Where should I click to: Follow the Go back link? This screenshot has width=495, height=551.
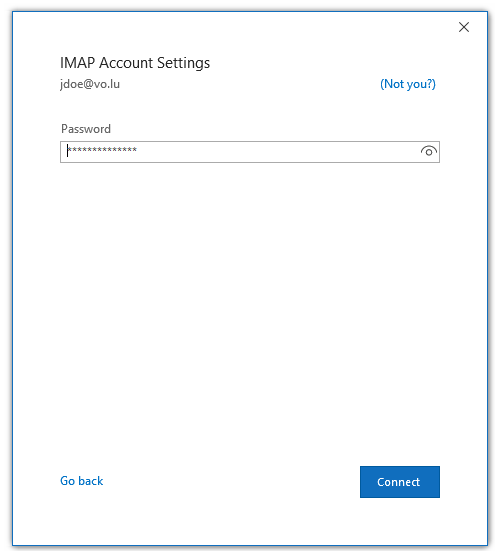tap(82, 481)
